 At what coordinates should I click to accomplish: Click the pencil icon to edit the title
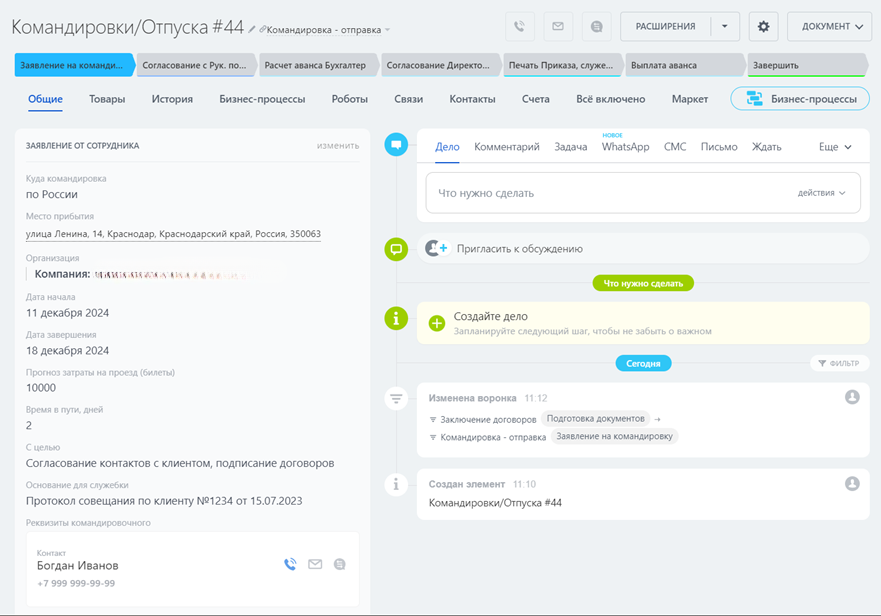(252, 30)
